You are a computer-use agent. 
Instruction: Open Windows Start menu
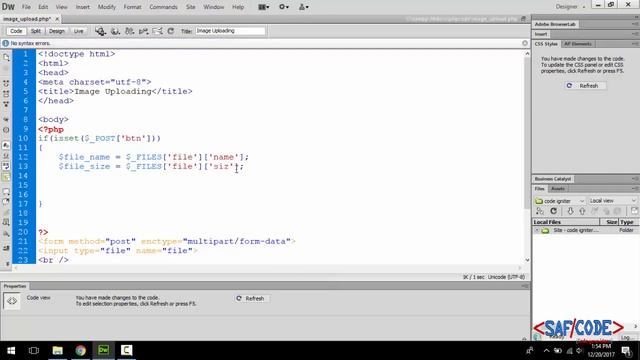click(11, 351)
